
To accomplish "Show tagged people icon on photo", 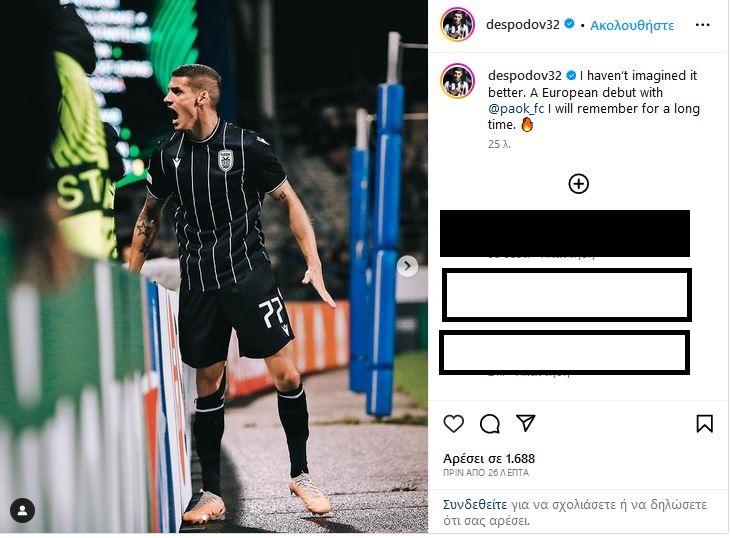I will [22, 510].
